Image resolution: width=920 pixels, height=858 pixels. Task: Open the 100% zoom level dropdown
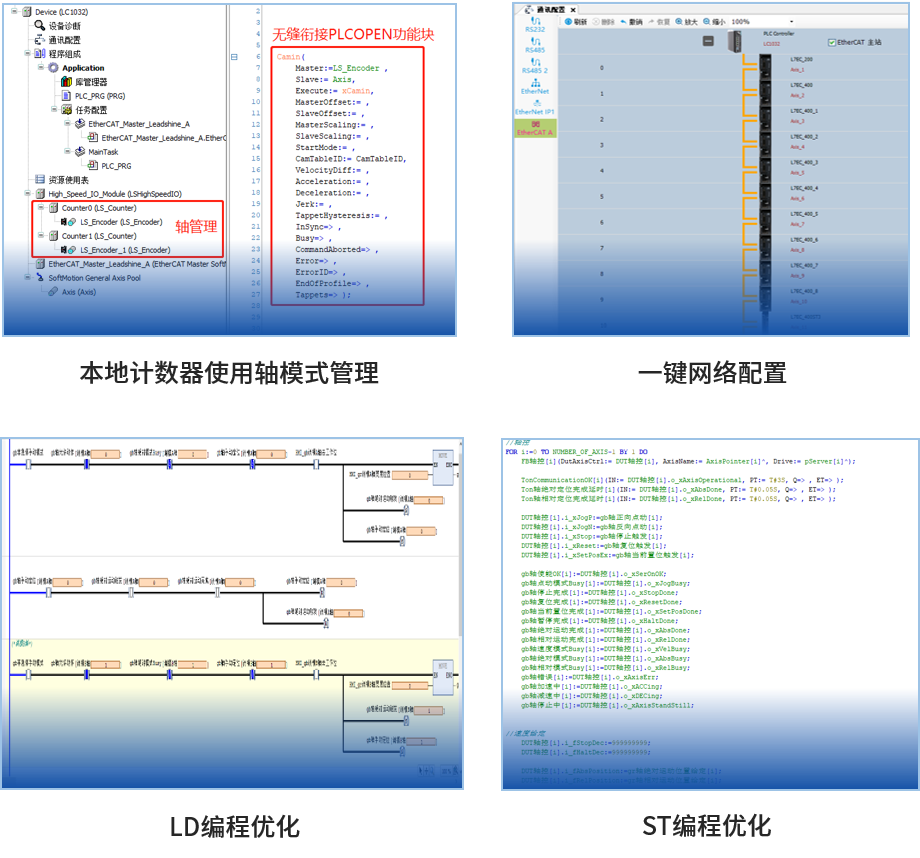(x=793, y=21)
